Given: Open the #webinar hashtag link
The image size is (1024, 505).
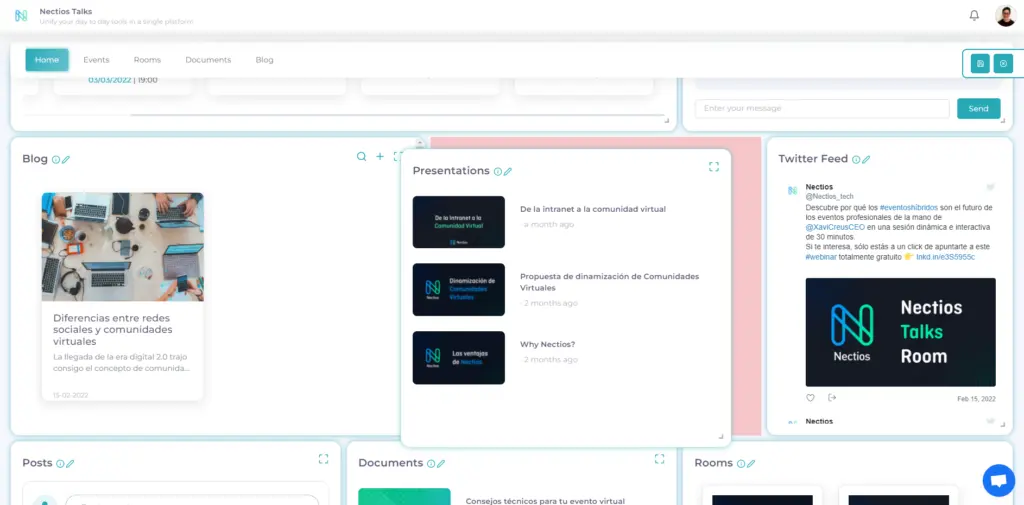Looking at the screenshot, I should [x=822, y=257].
